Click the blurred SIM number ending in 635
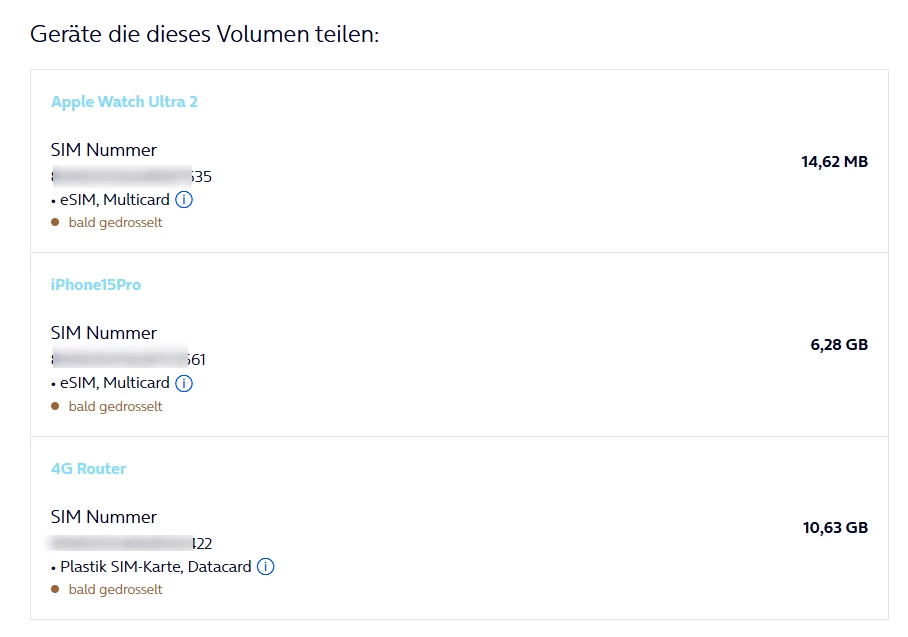 click(131, 177)
